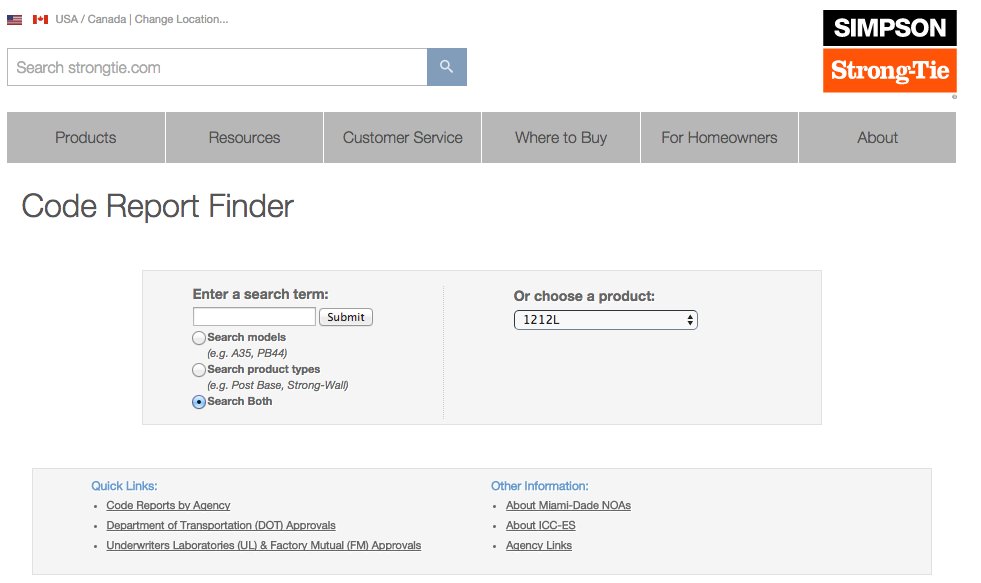
Task: Open Department of Transportation (DOT) Approvals link
Action: point(221,525)
